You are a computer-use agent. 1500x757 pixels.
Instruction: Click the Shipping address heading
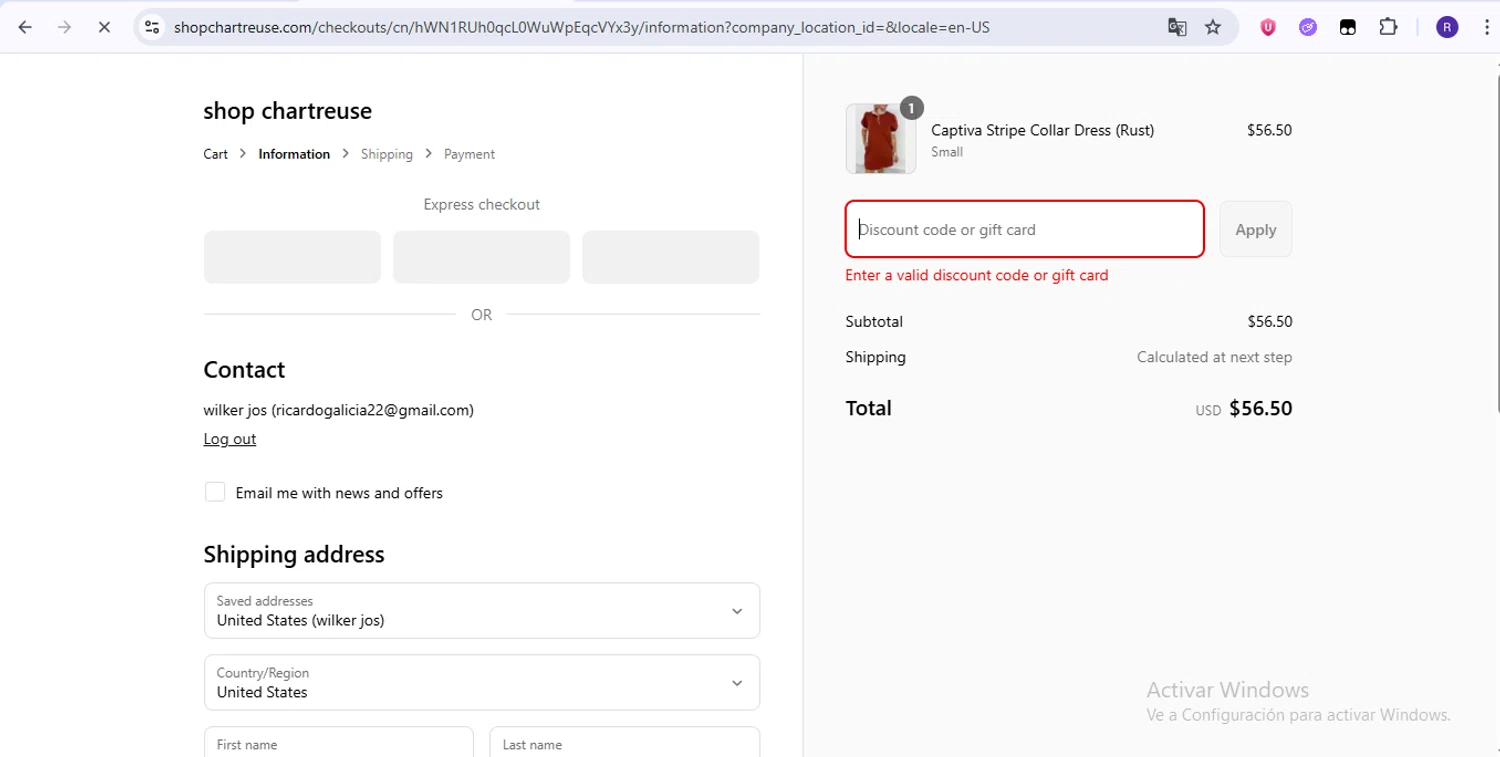[x=294, y=554]
